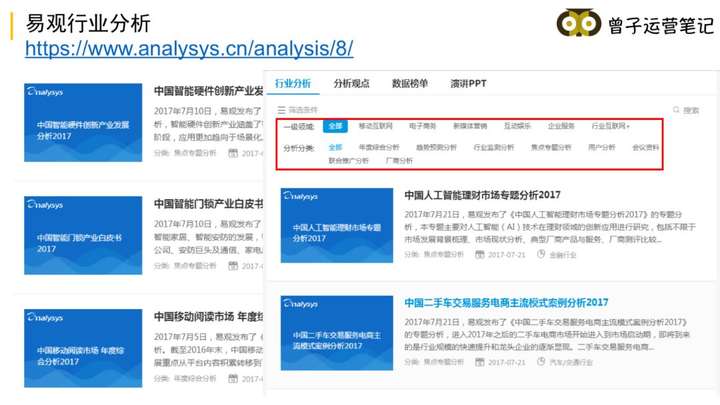Open 中国二手车交易服务电商主流模式案例分析2017 title

(x=506, y=303)
